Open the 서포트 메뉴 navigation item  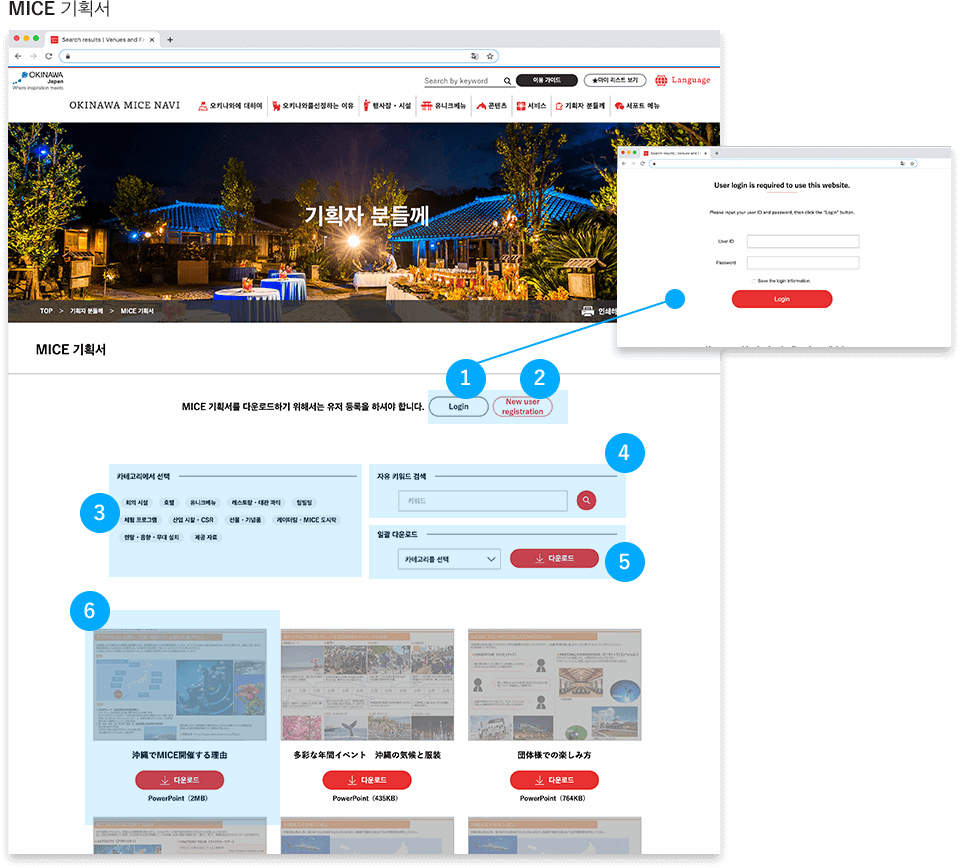point(637,105)
